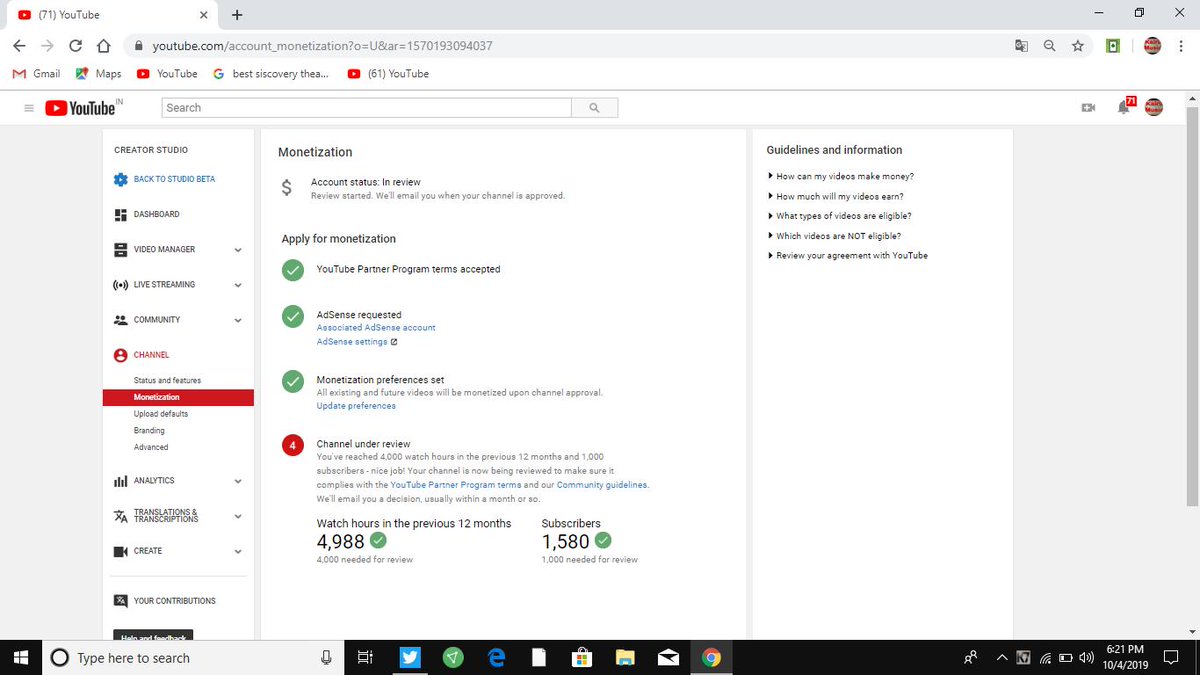Open Twitter from the taskbar
Viewport: 1200px width, 675px height.
pyautogui.click(x=409, y=657)
